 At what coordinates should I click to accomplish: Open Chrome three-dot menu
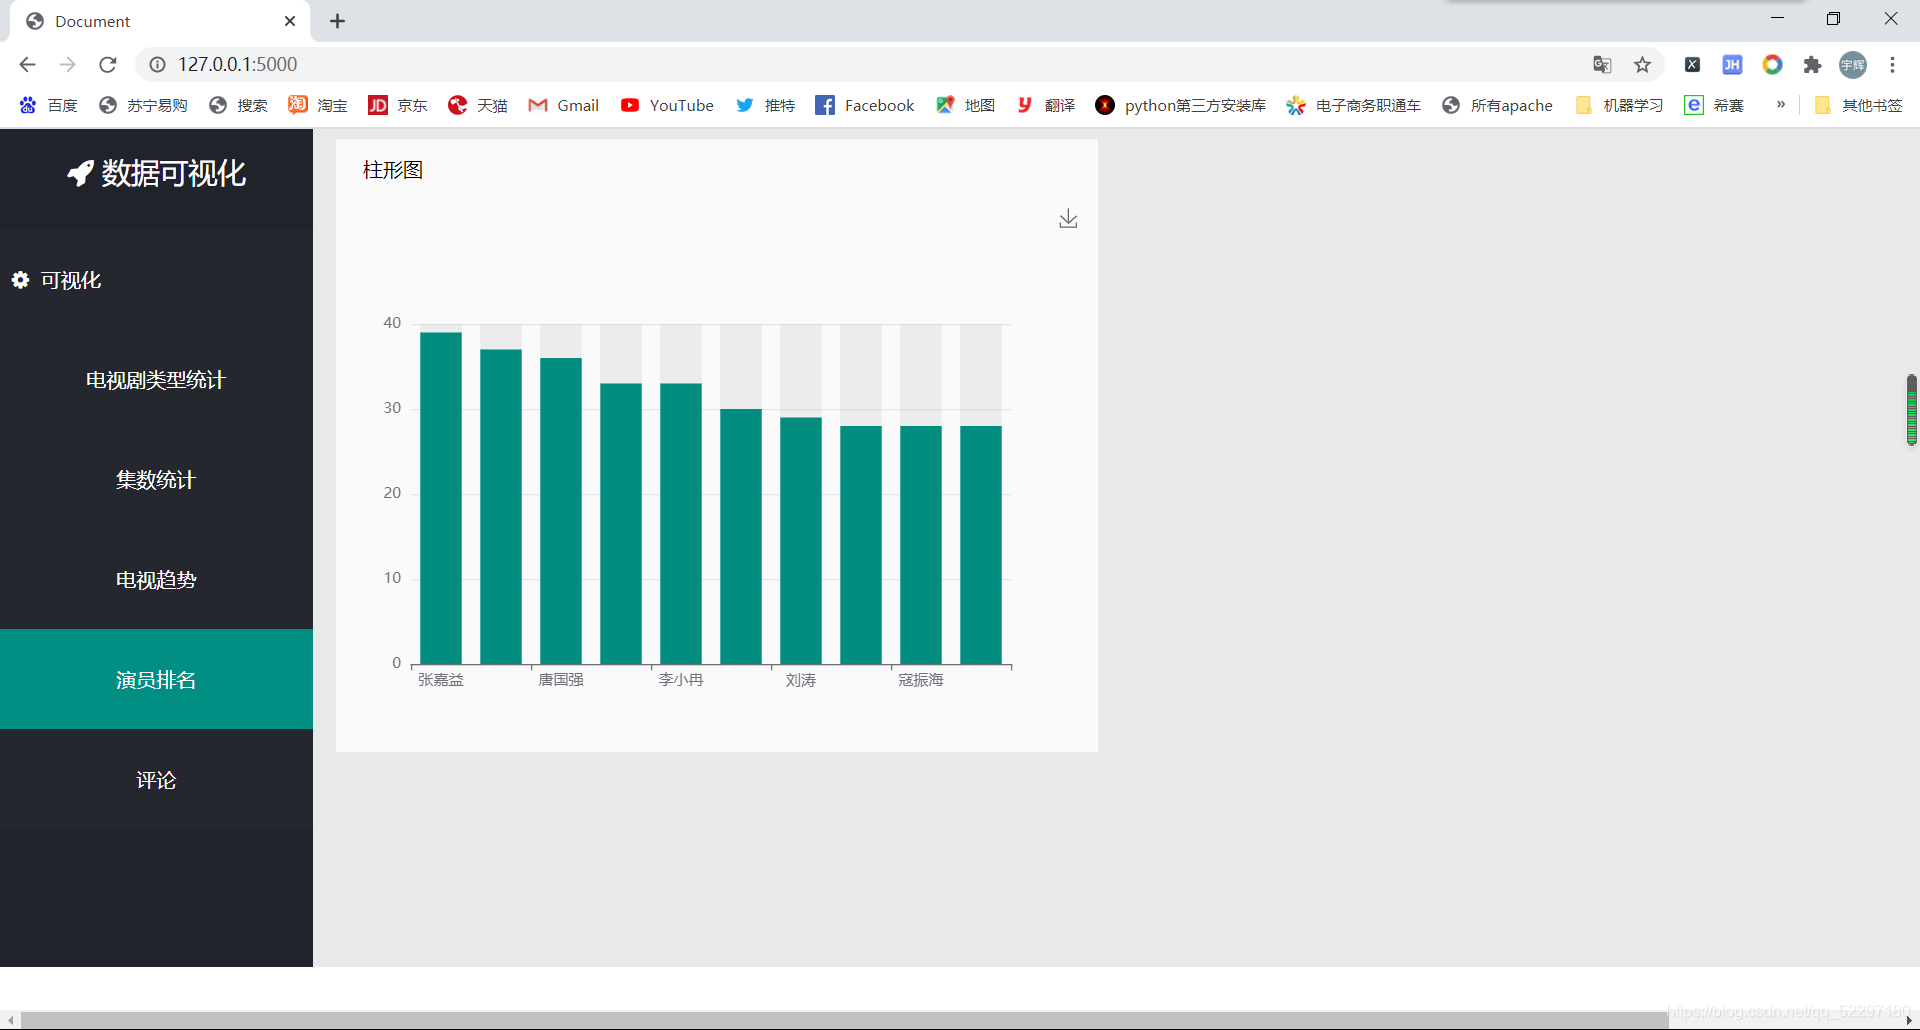[1892, 64]
